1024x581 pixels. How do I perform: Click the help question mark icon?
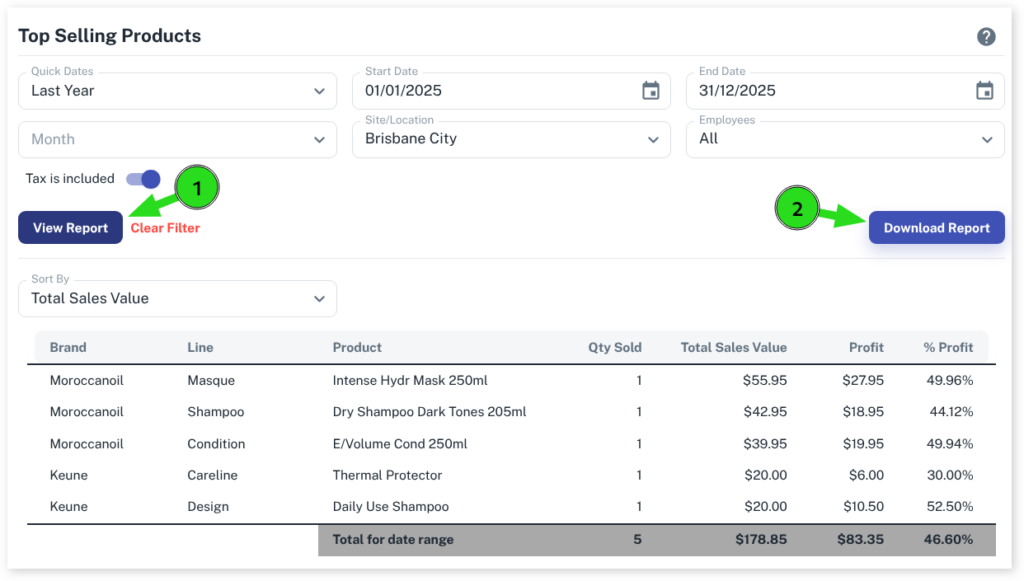986,37
